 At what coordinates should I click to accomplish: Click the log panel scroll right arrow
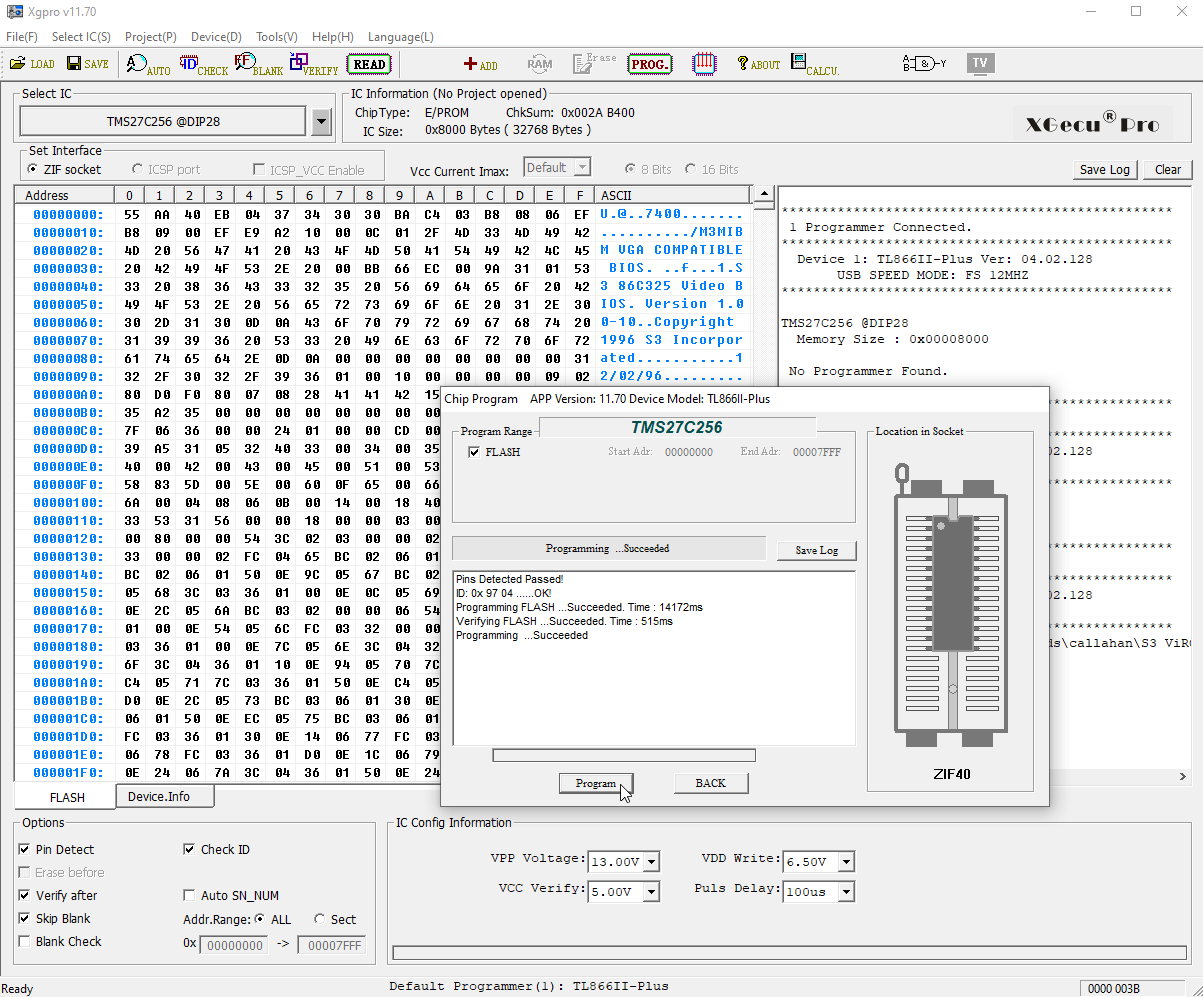(1184, 776)
